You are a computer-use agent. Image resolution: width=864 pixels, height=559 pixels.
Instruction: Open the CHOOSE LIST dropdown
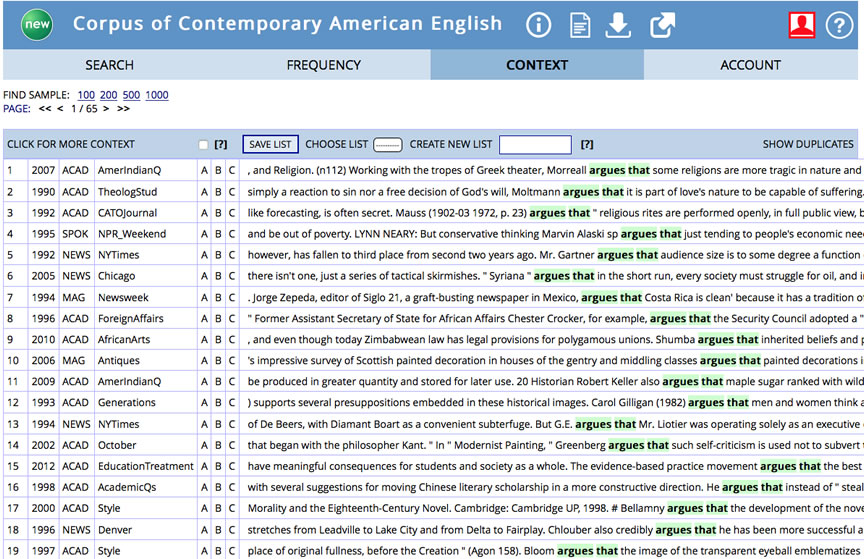(x=388, y=144)
